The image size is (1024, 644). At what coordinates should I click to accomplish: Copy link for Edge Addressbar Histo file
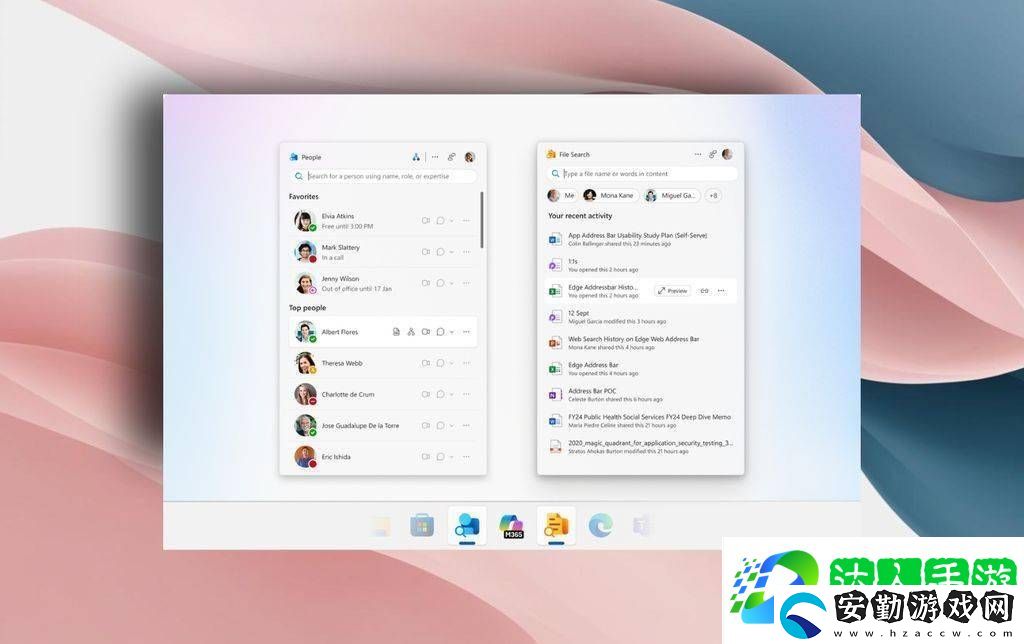click(x=704, y=291)
